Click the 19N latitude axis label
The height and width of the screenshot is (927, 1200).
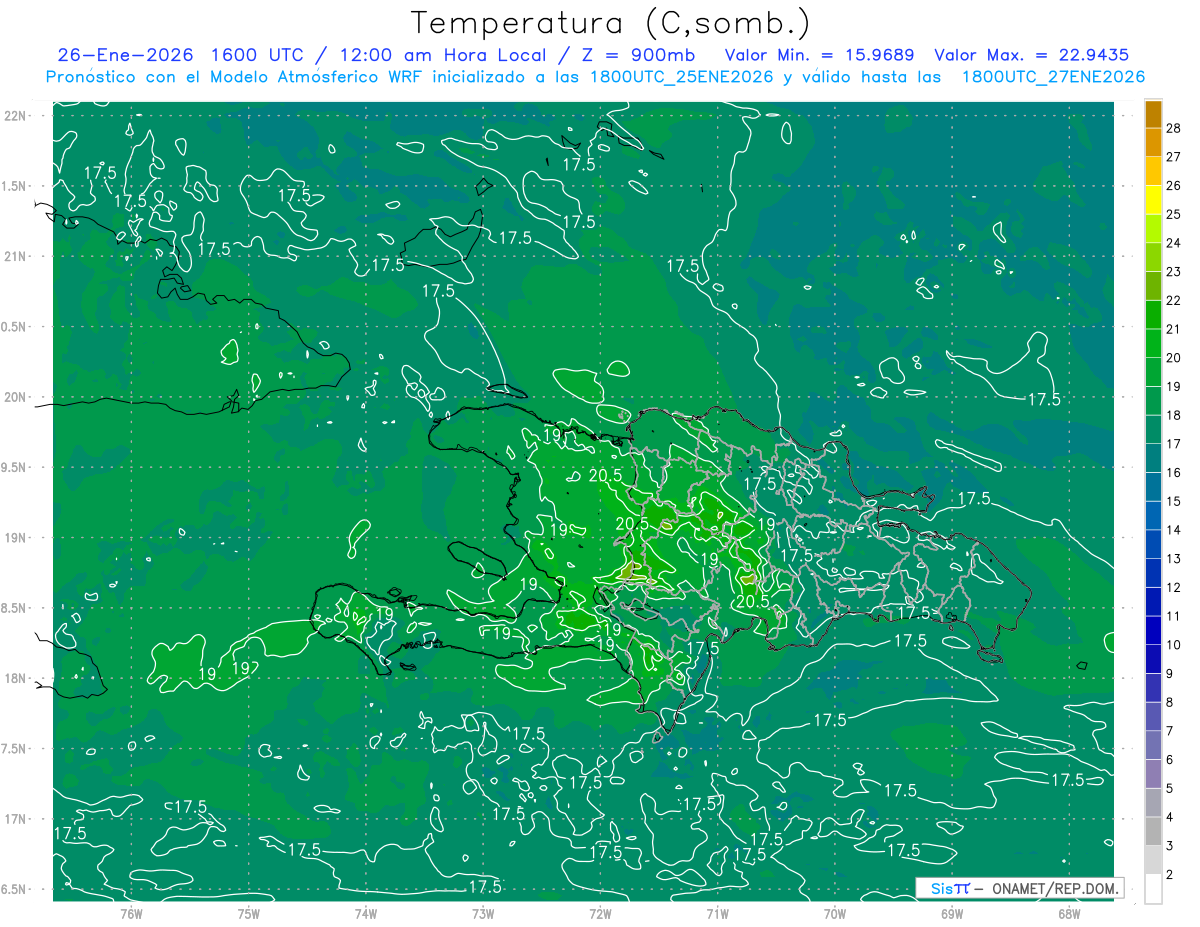(16, 538)
